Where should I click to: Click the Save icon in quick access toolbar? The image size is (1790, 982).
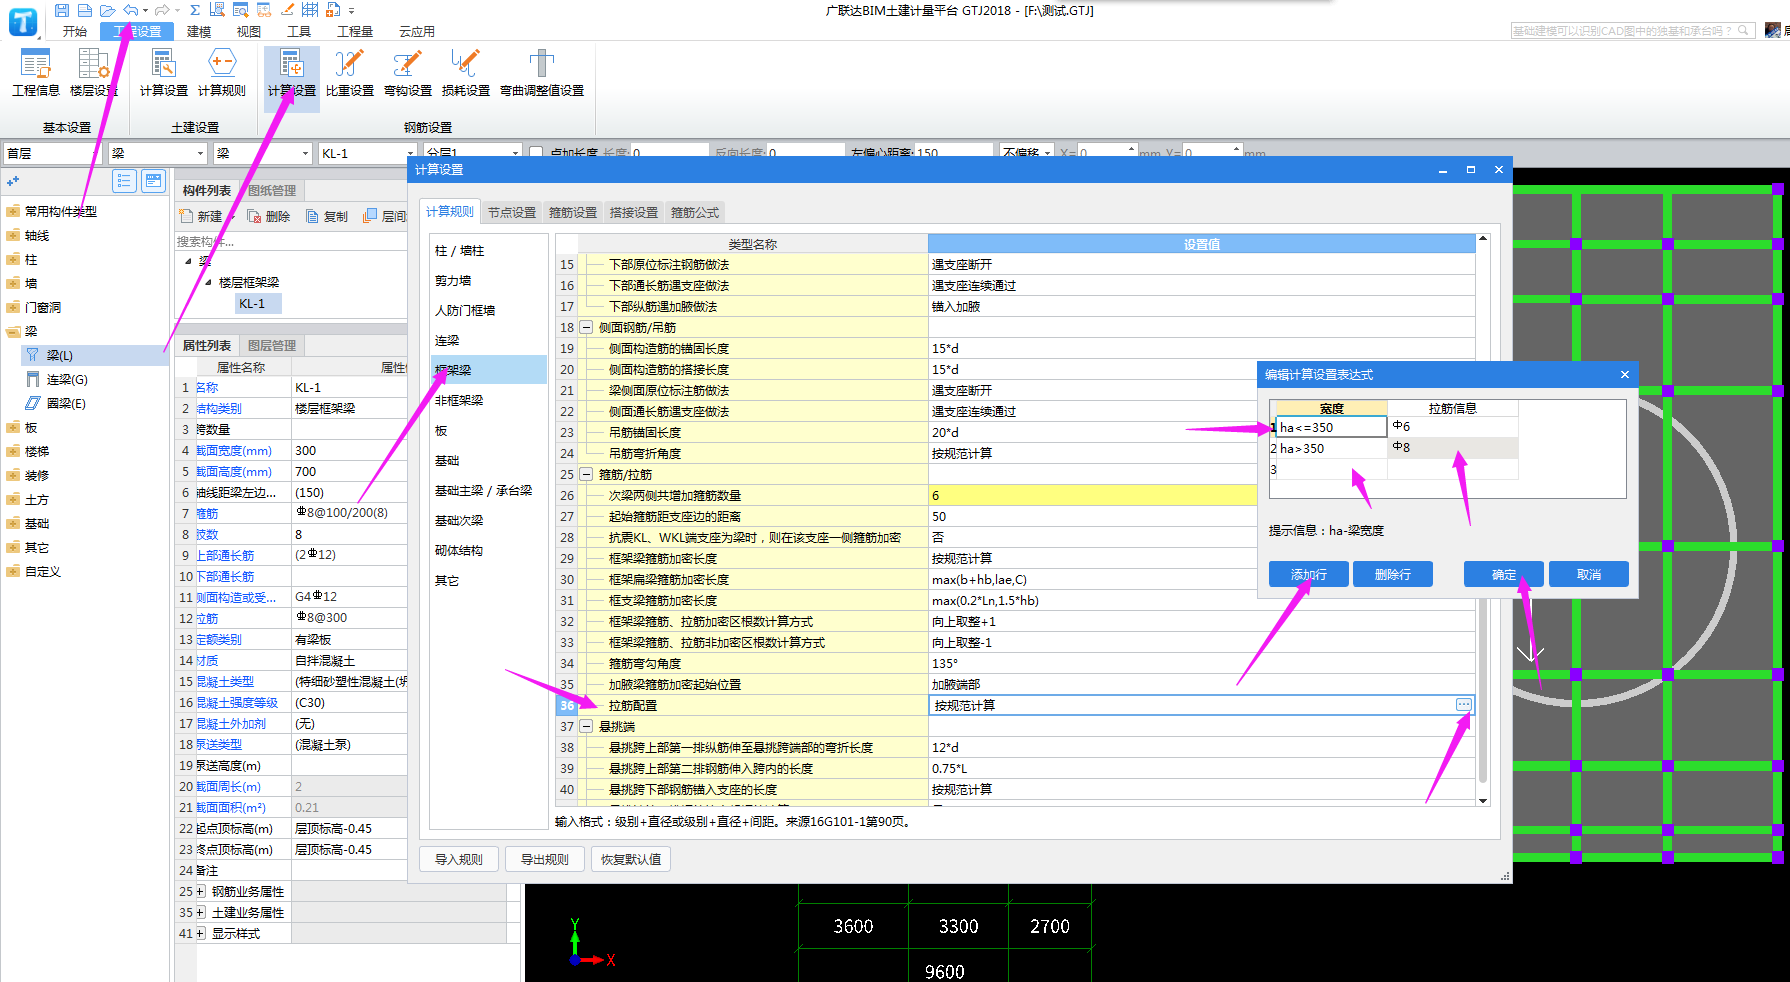62,10
